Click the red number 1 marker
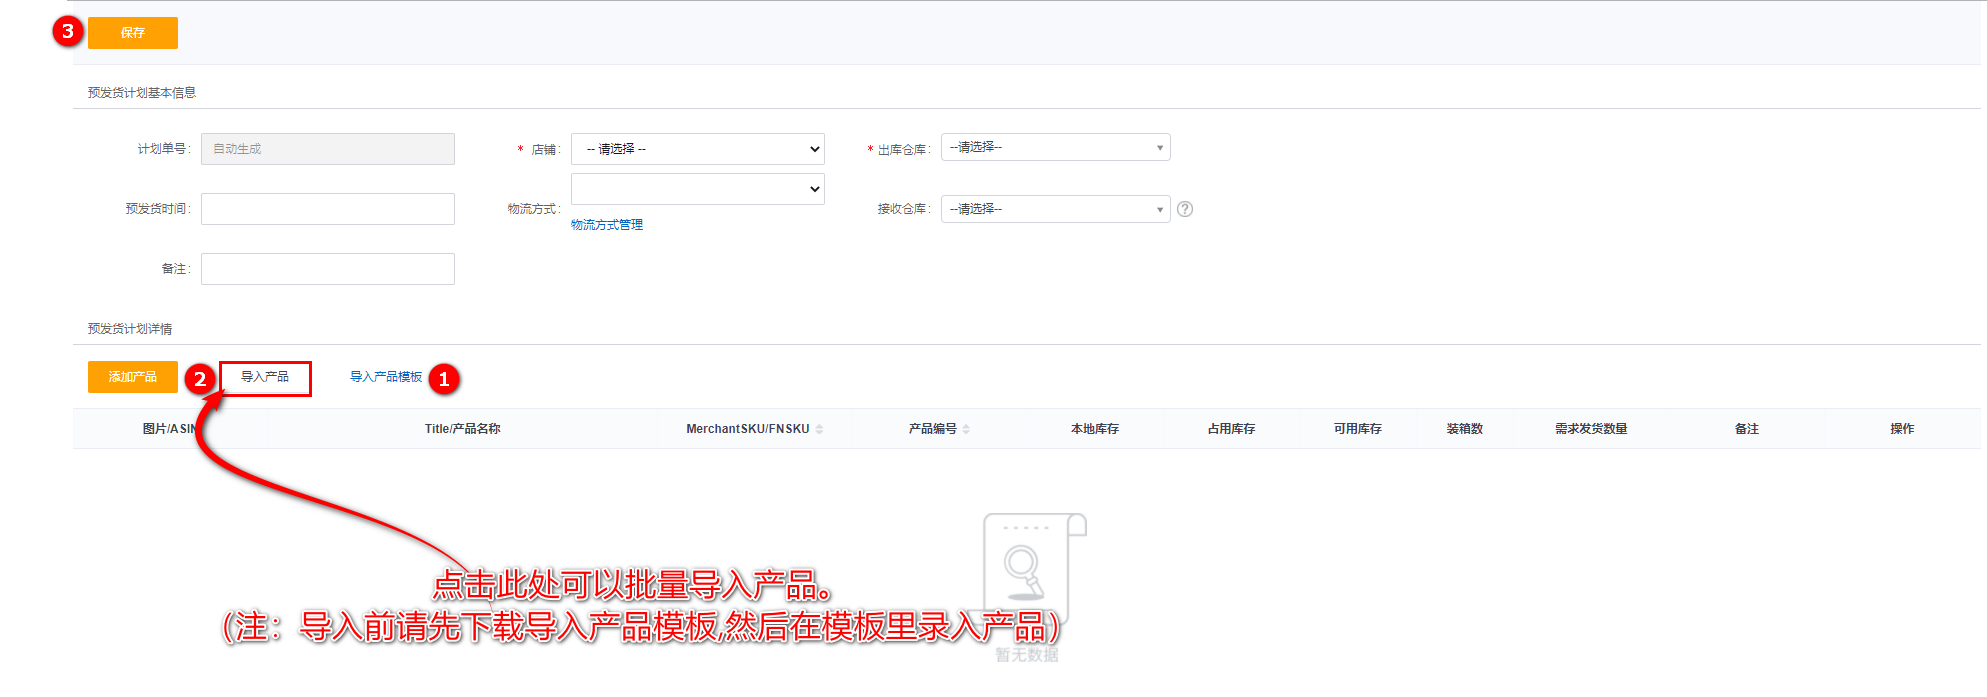 [444, 379]
